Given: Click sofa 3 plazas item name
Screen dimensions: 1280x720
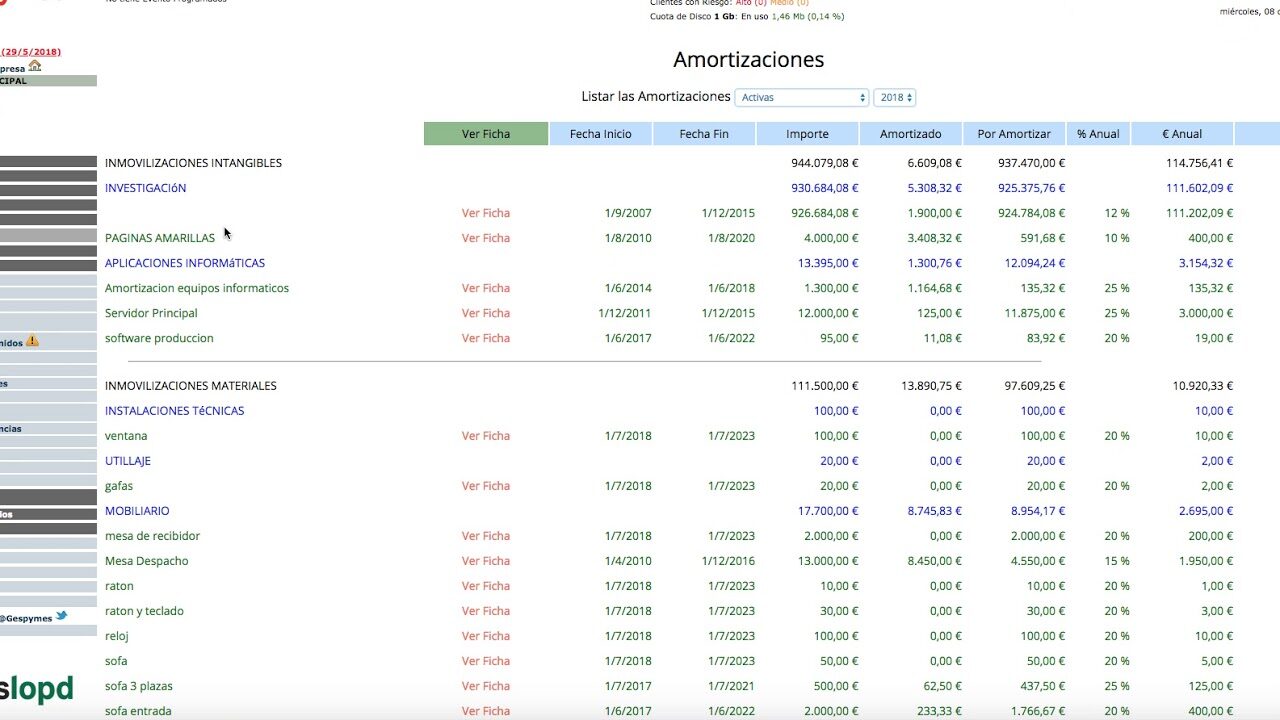Looking at the screenshot, I should coord(139,686).
